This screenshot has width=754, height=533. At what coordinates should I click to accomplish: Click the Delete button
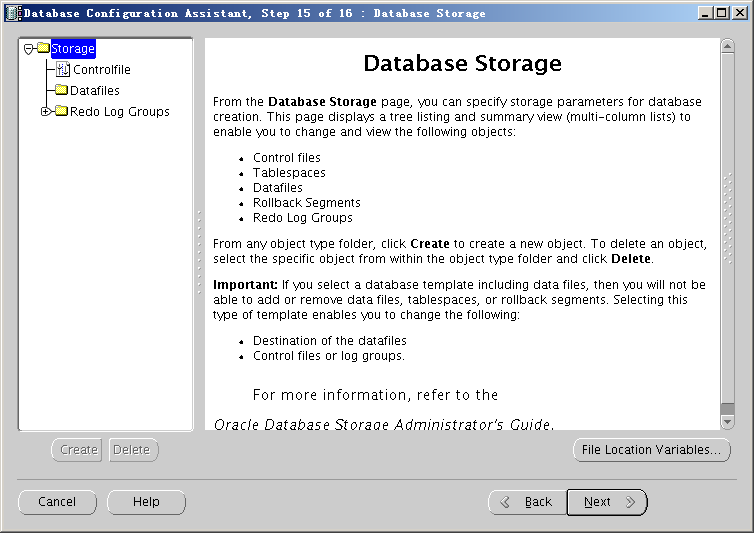coord(133,450)
